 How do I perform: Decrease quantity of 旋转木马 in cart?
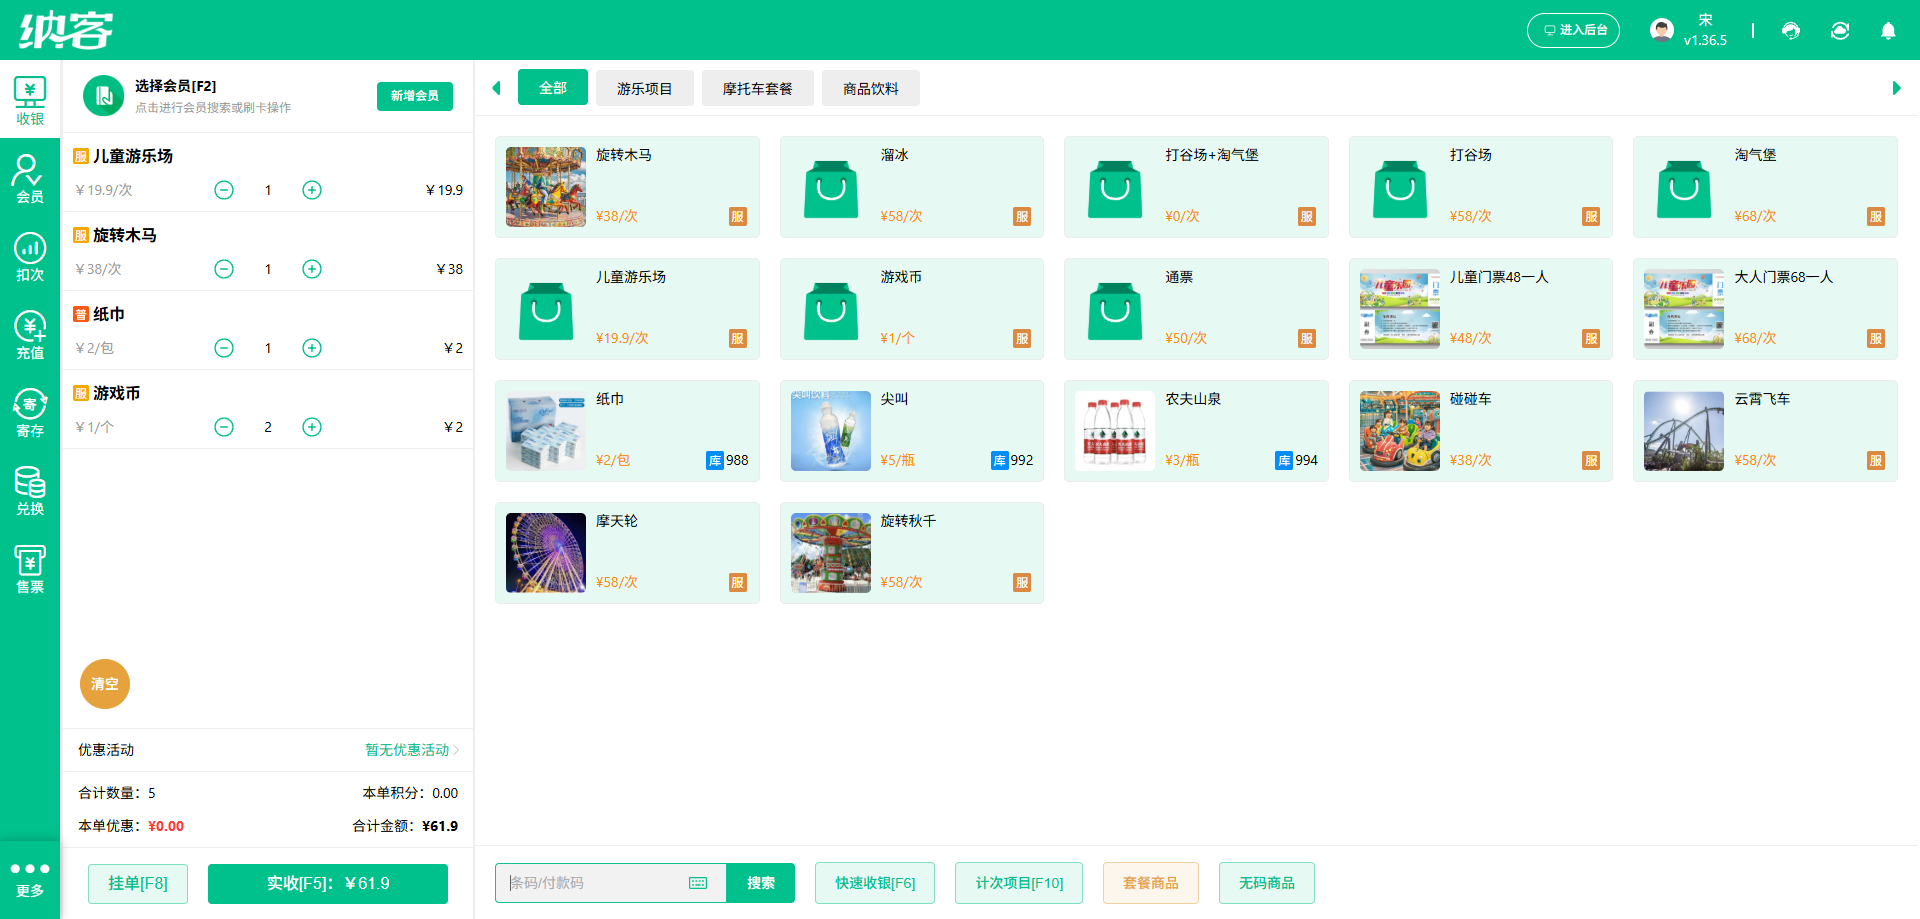point(224,269)
